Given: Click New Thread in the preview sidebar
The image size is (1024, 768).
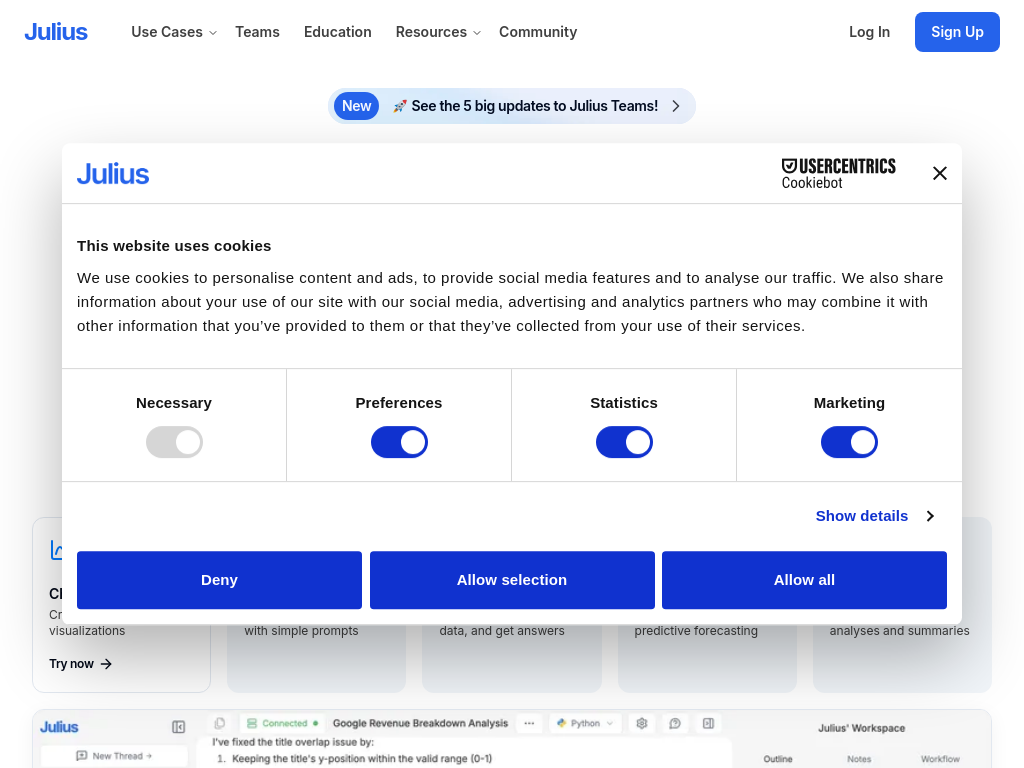Looking at the screenshot, I should click(x=114, y=756).
